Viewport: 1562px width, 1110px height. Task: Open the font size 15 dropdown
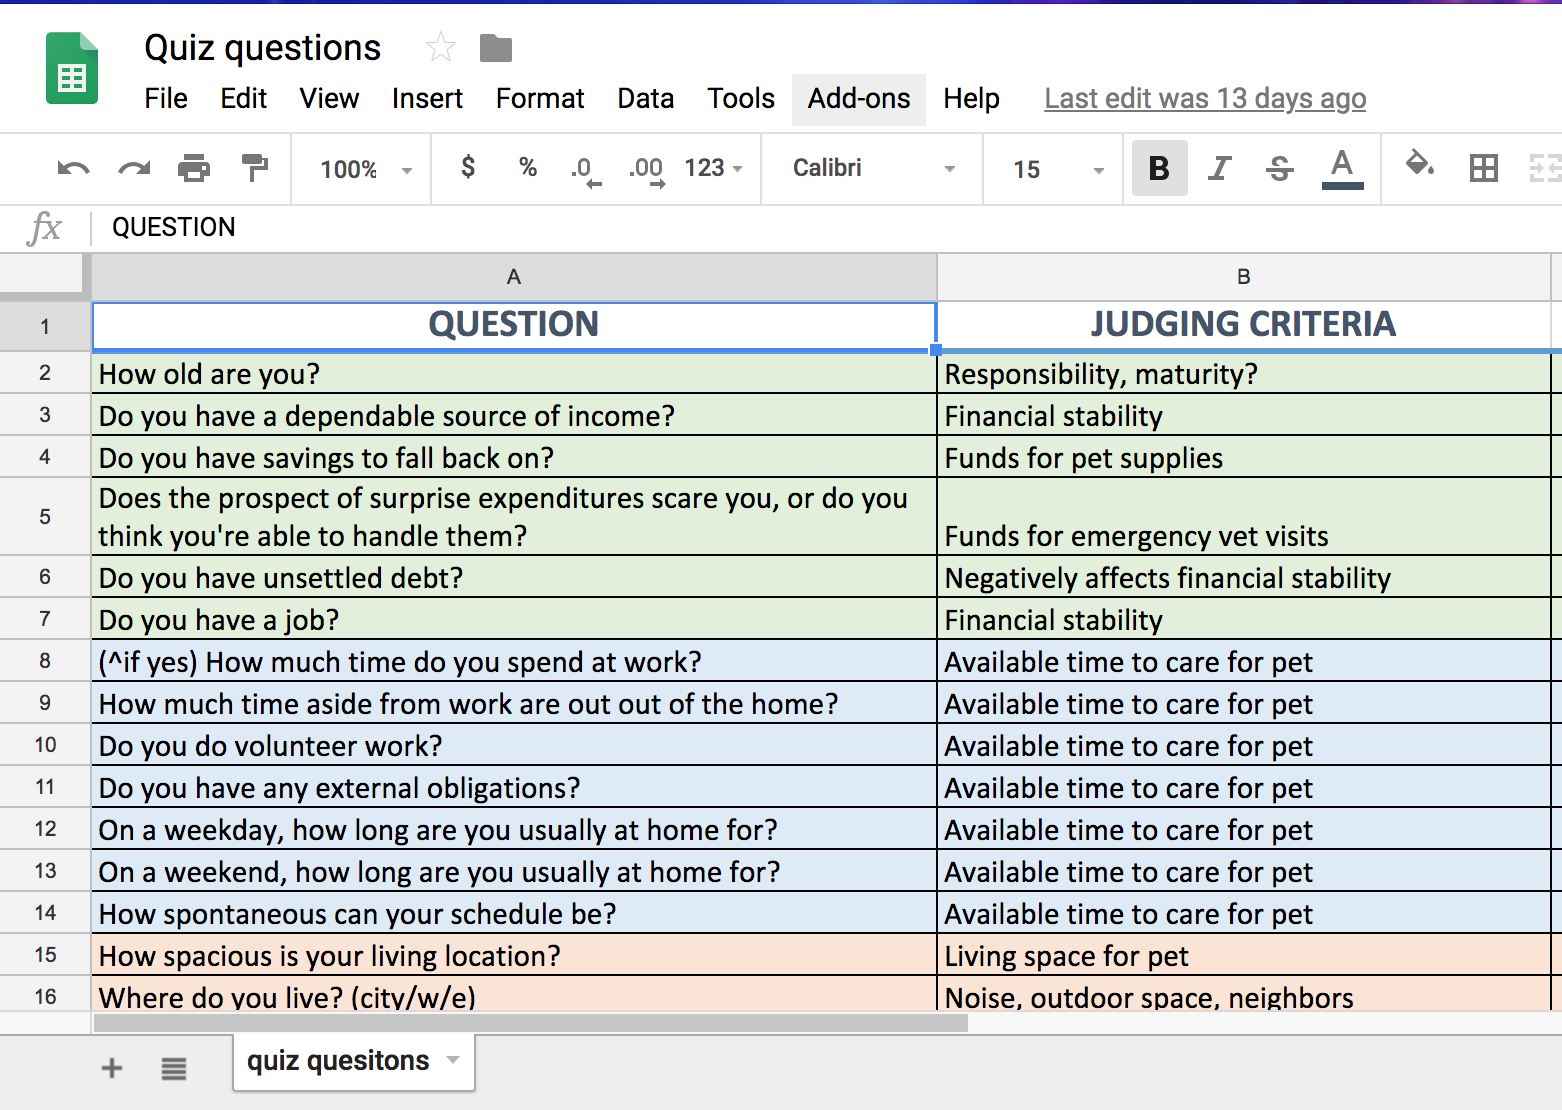coord(1058,169)
